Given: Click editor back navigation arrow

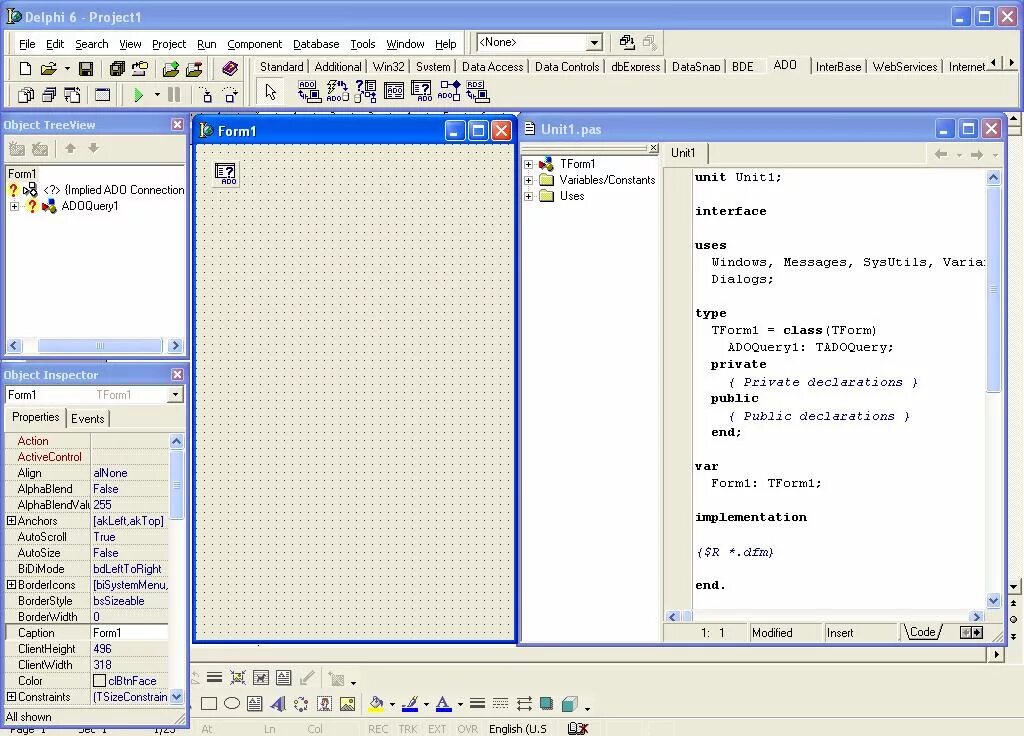Looking at the screenshot, I should [x=940, y=154].
